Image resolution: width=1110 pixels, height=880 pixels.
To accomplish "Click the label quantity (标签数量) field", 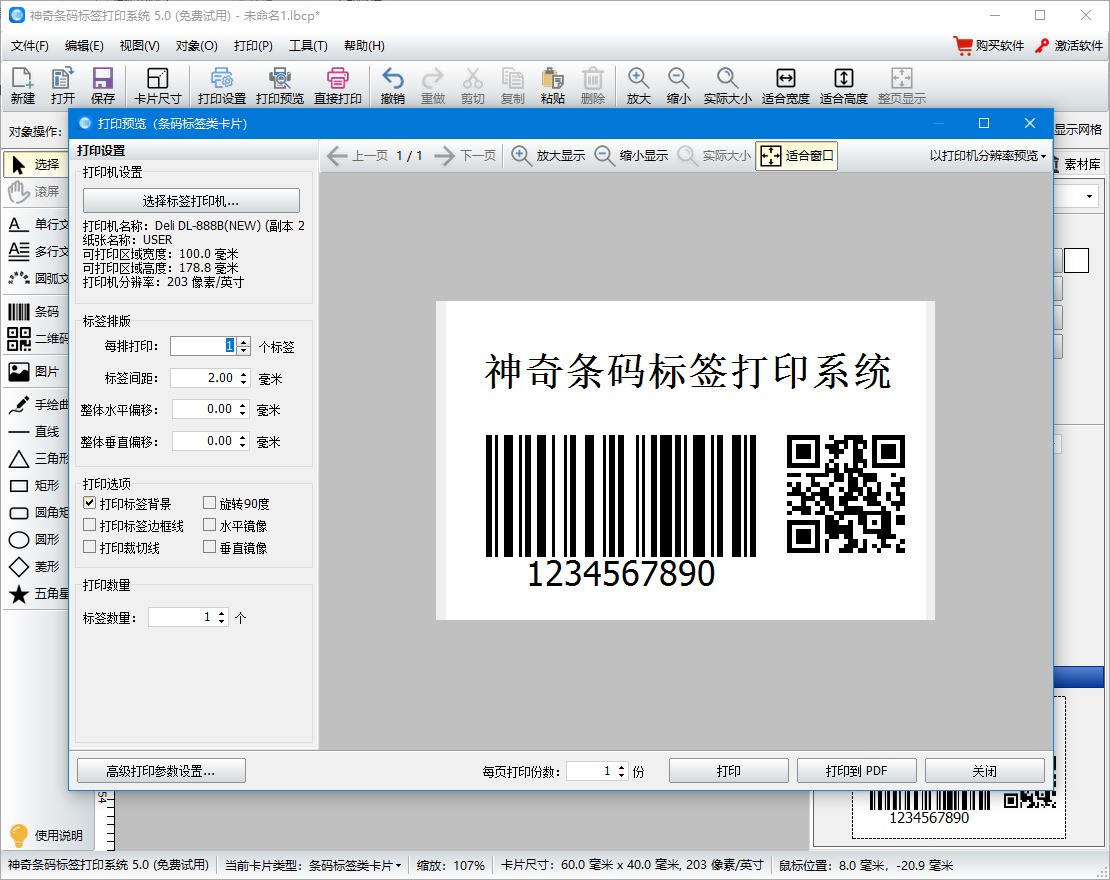I will (x=183, y=617).
